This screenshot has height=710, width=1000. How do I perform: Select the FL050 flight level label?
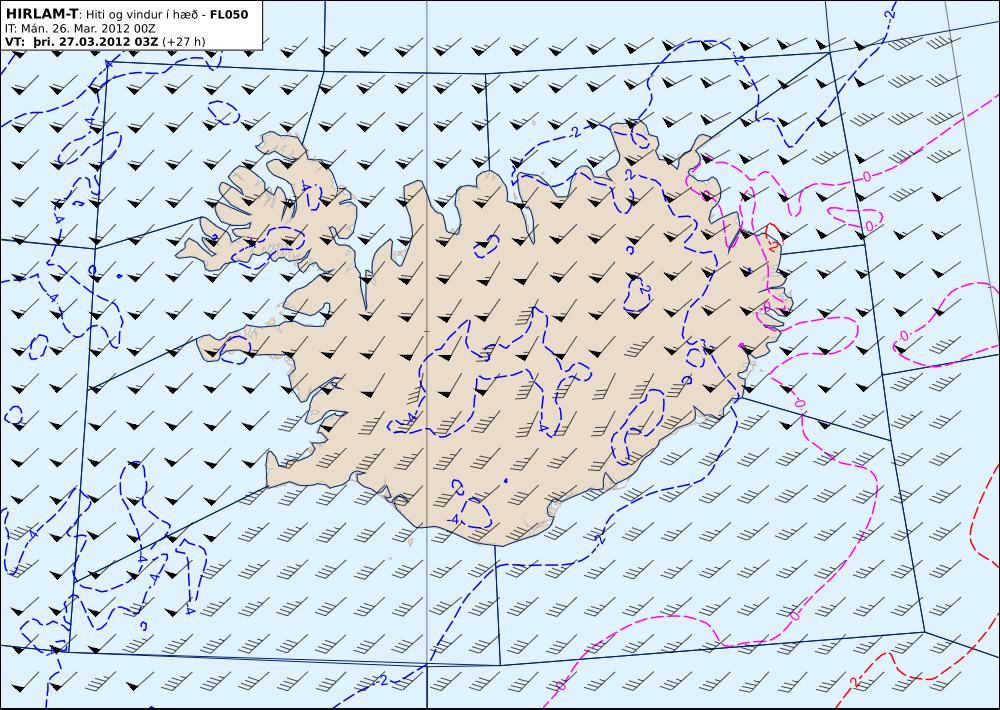click(229, 14)
